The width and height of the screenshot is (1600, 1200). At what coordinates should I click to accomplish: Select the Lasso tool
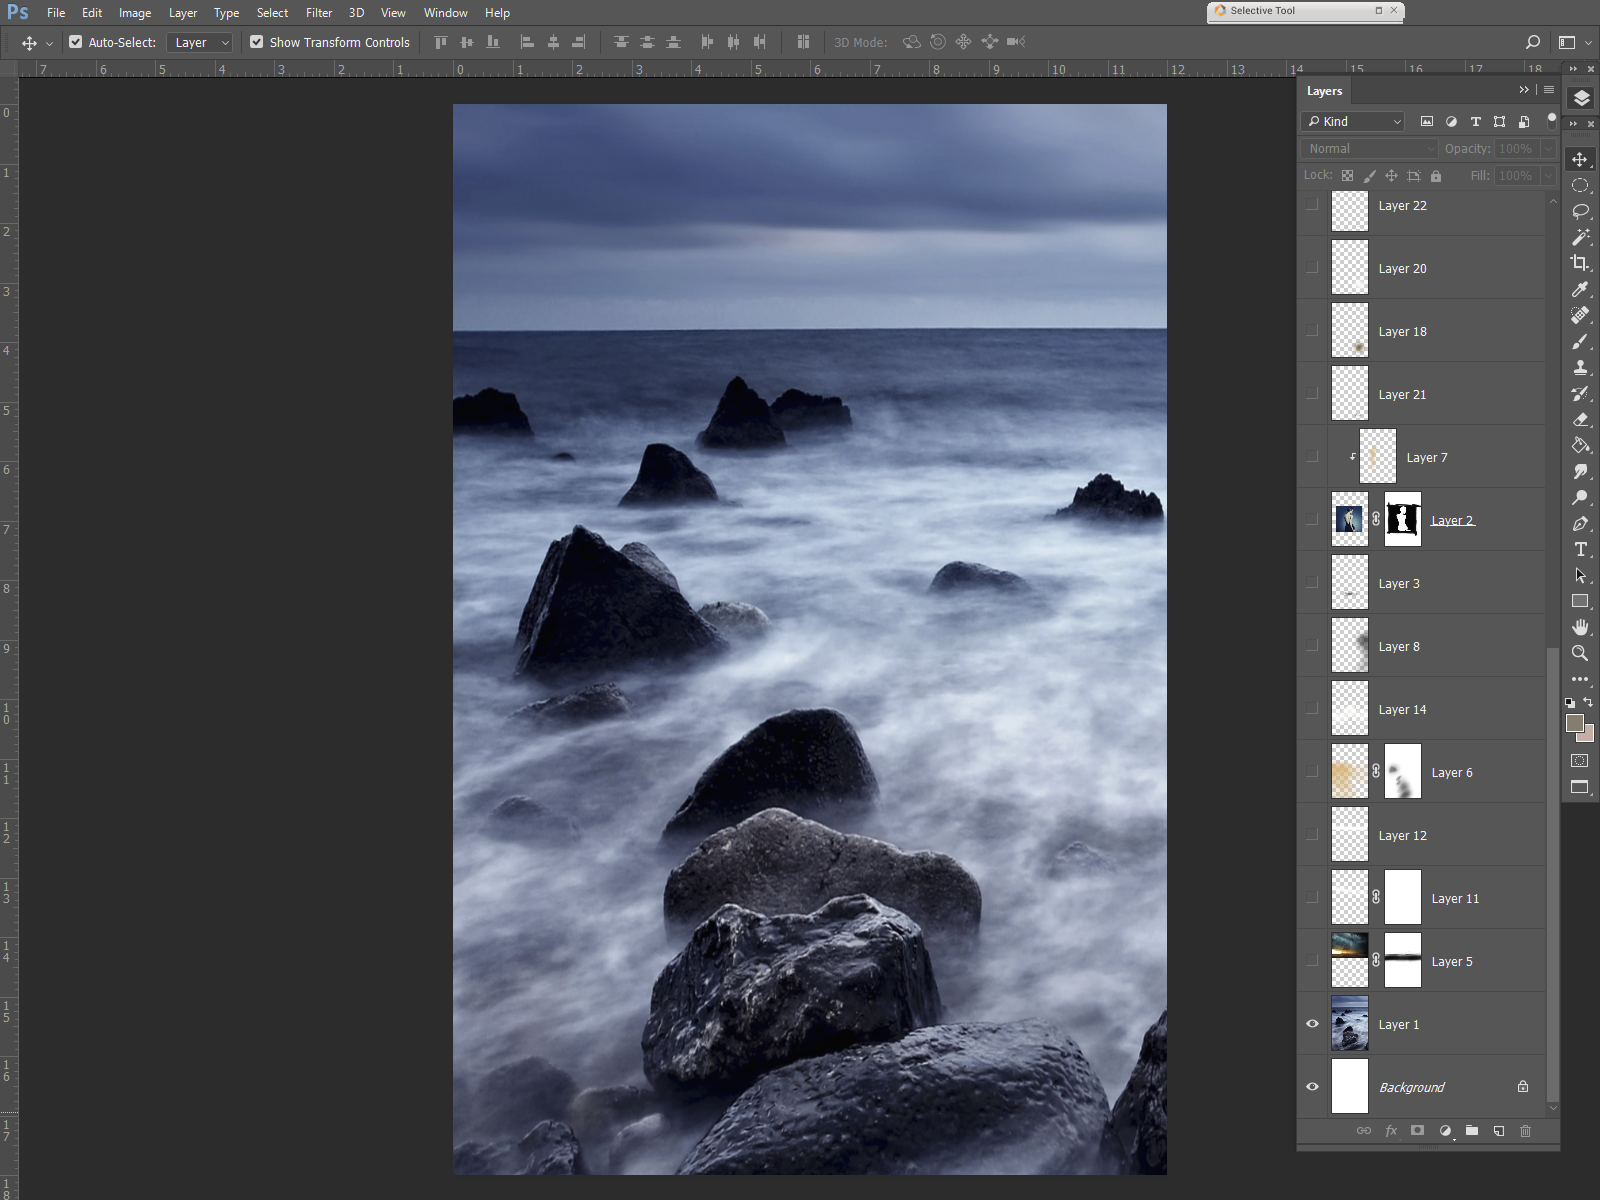pos(1580,211)
